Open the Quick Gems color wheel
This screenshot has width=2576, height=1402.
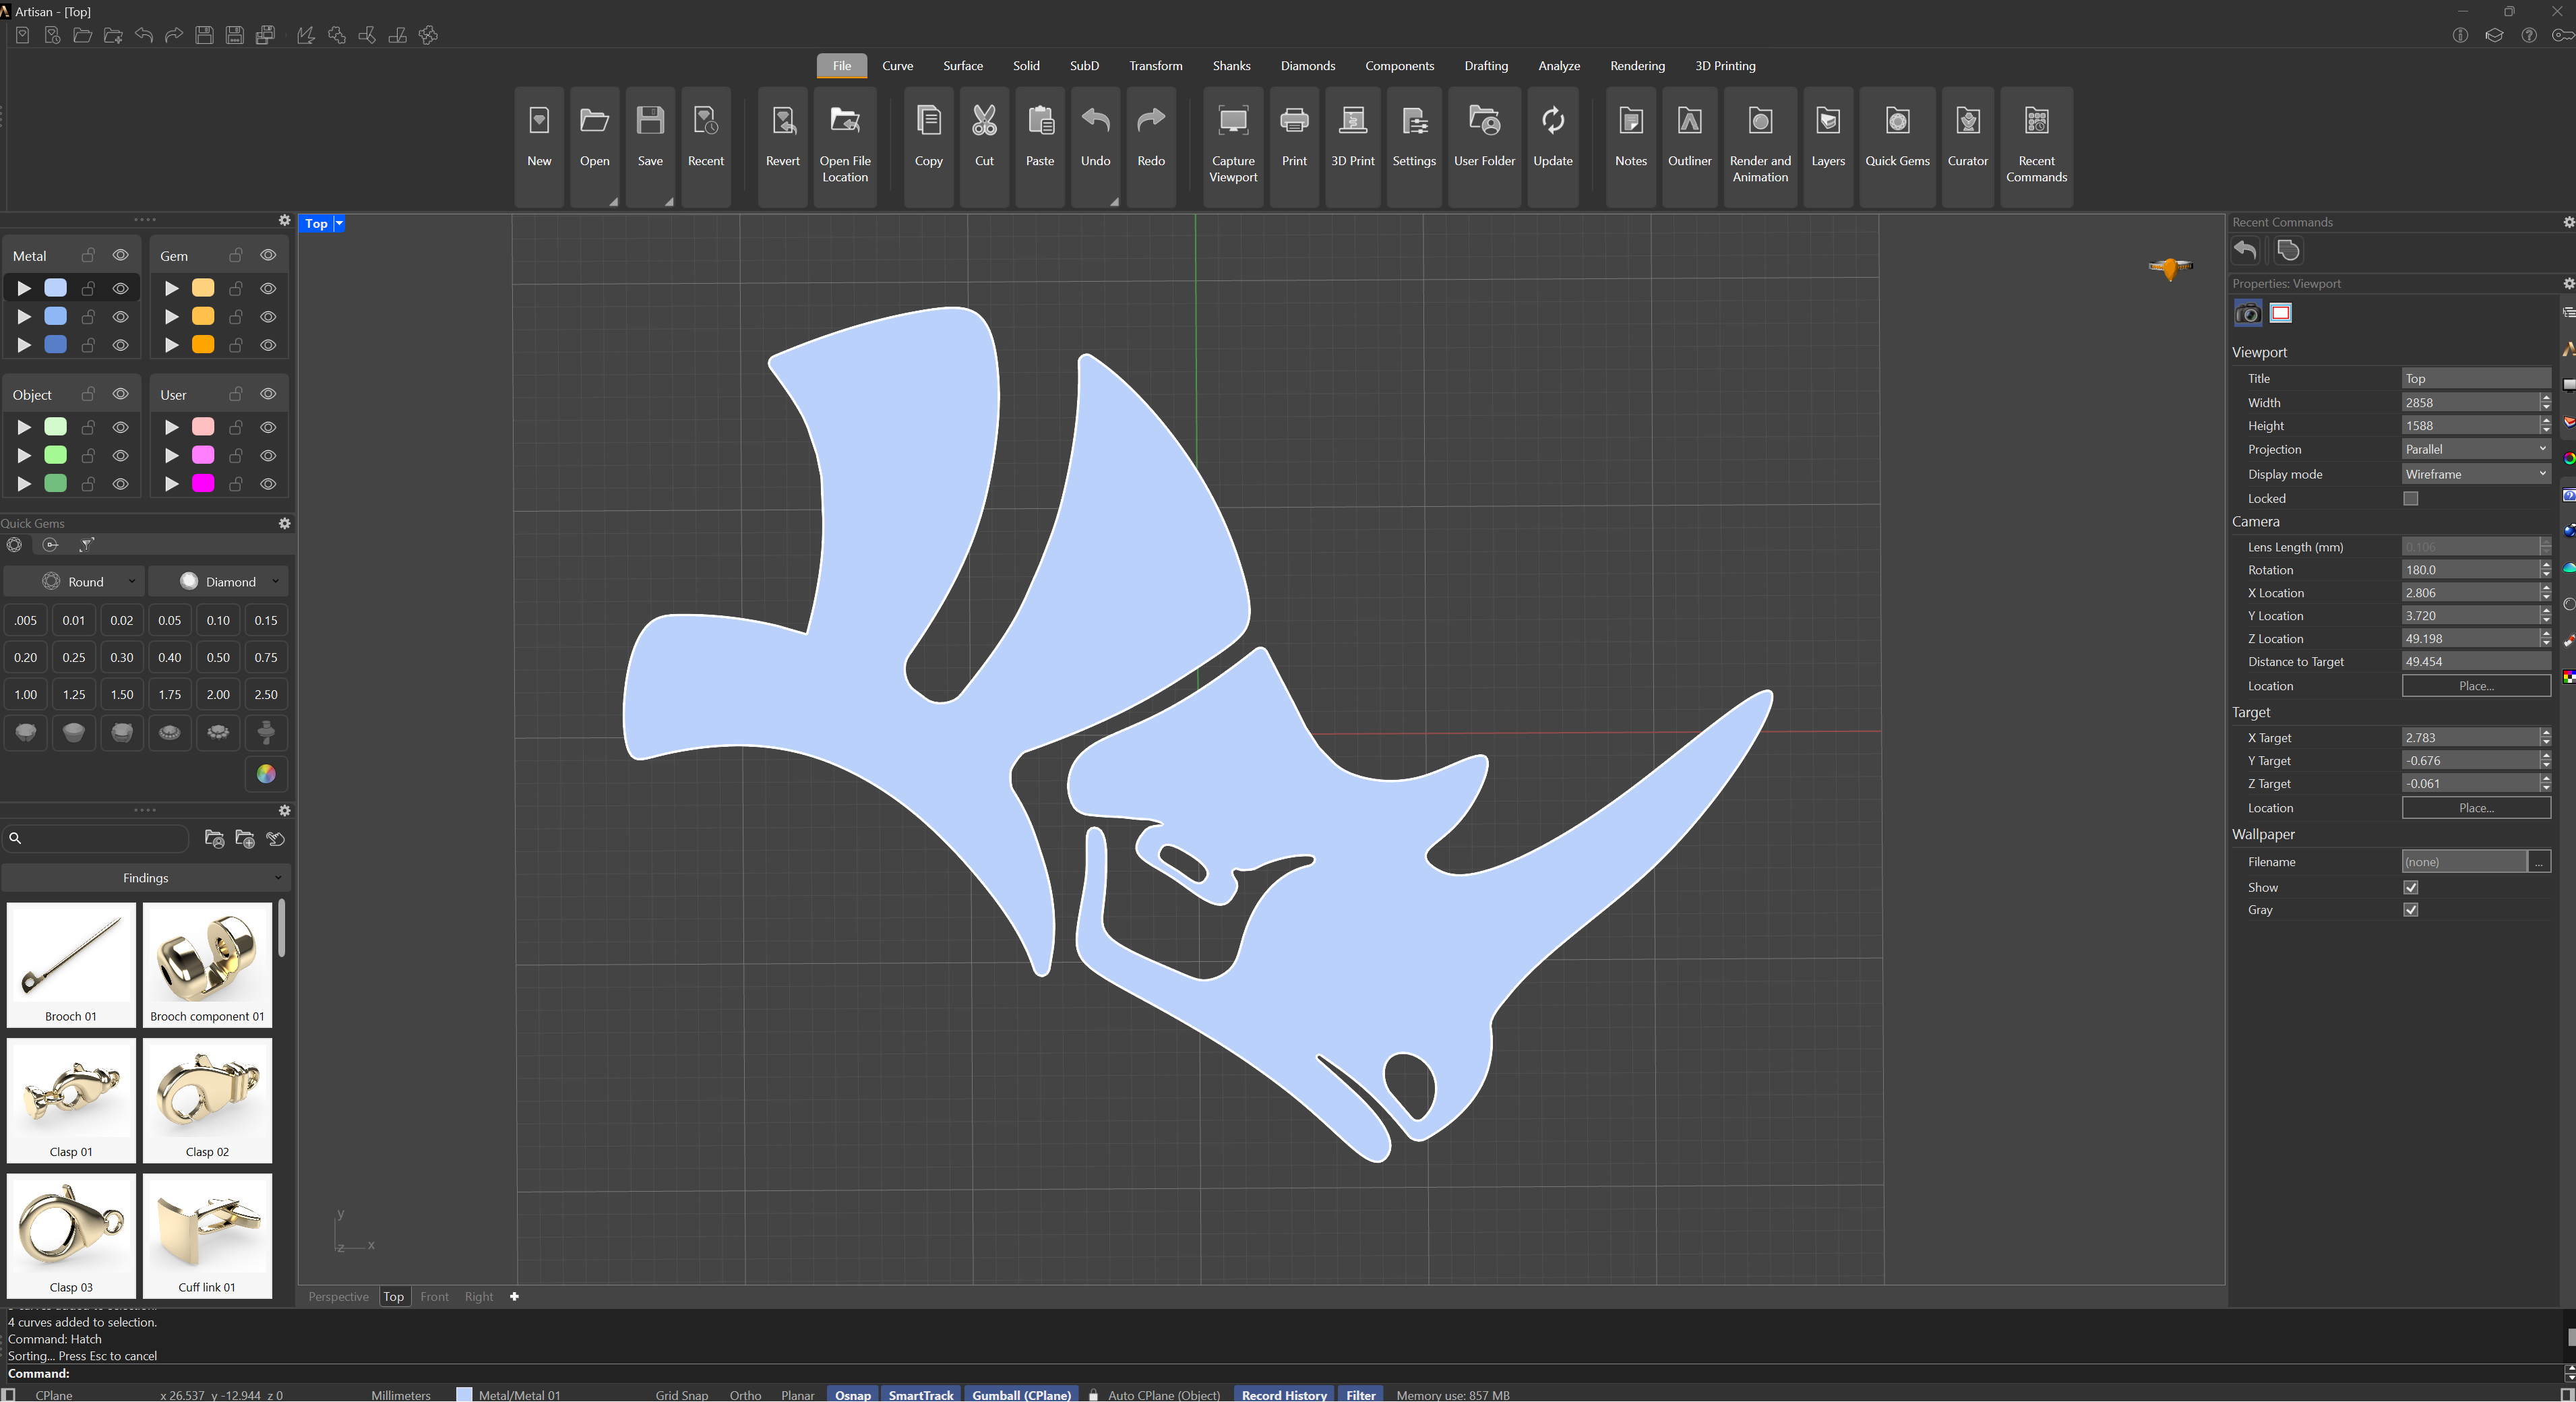266,774
